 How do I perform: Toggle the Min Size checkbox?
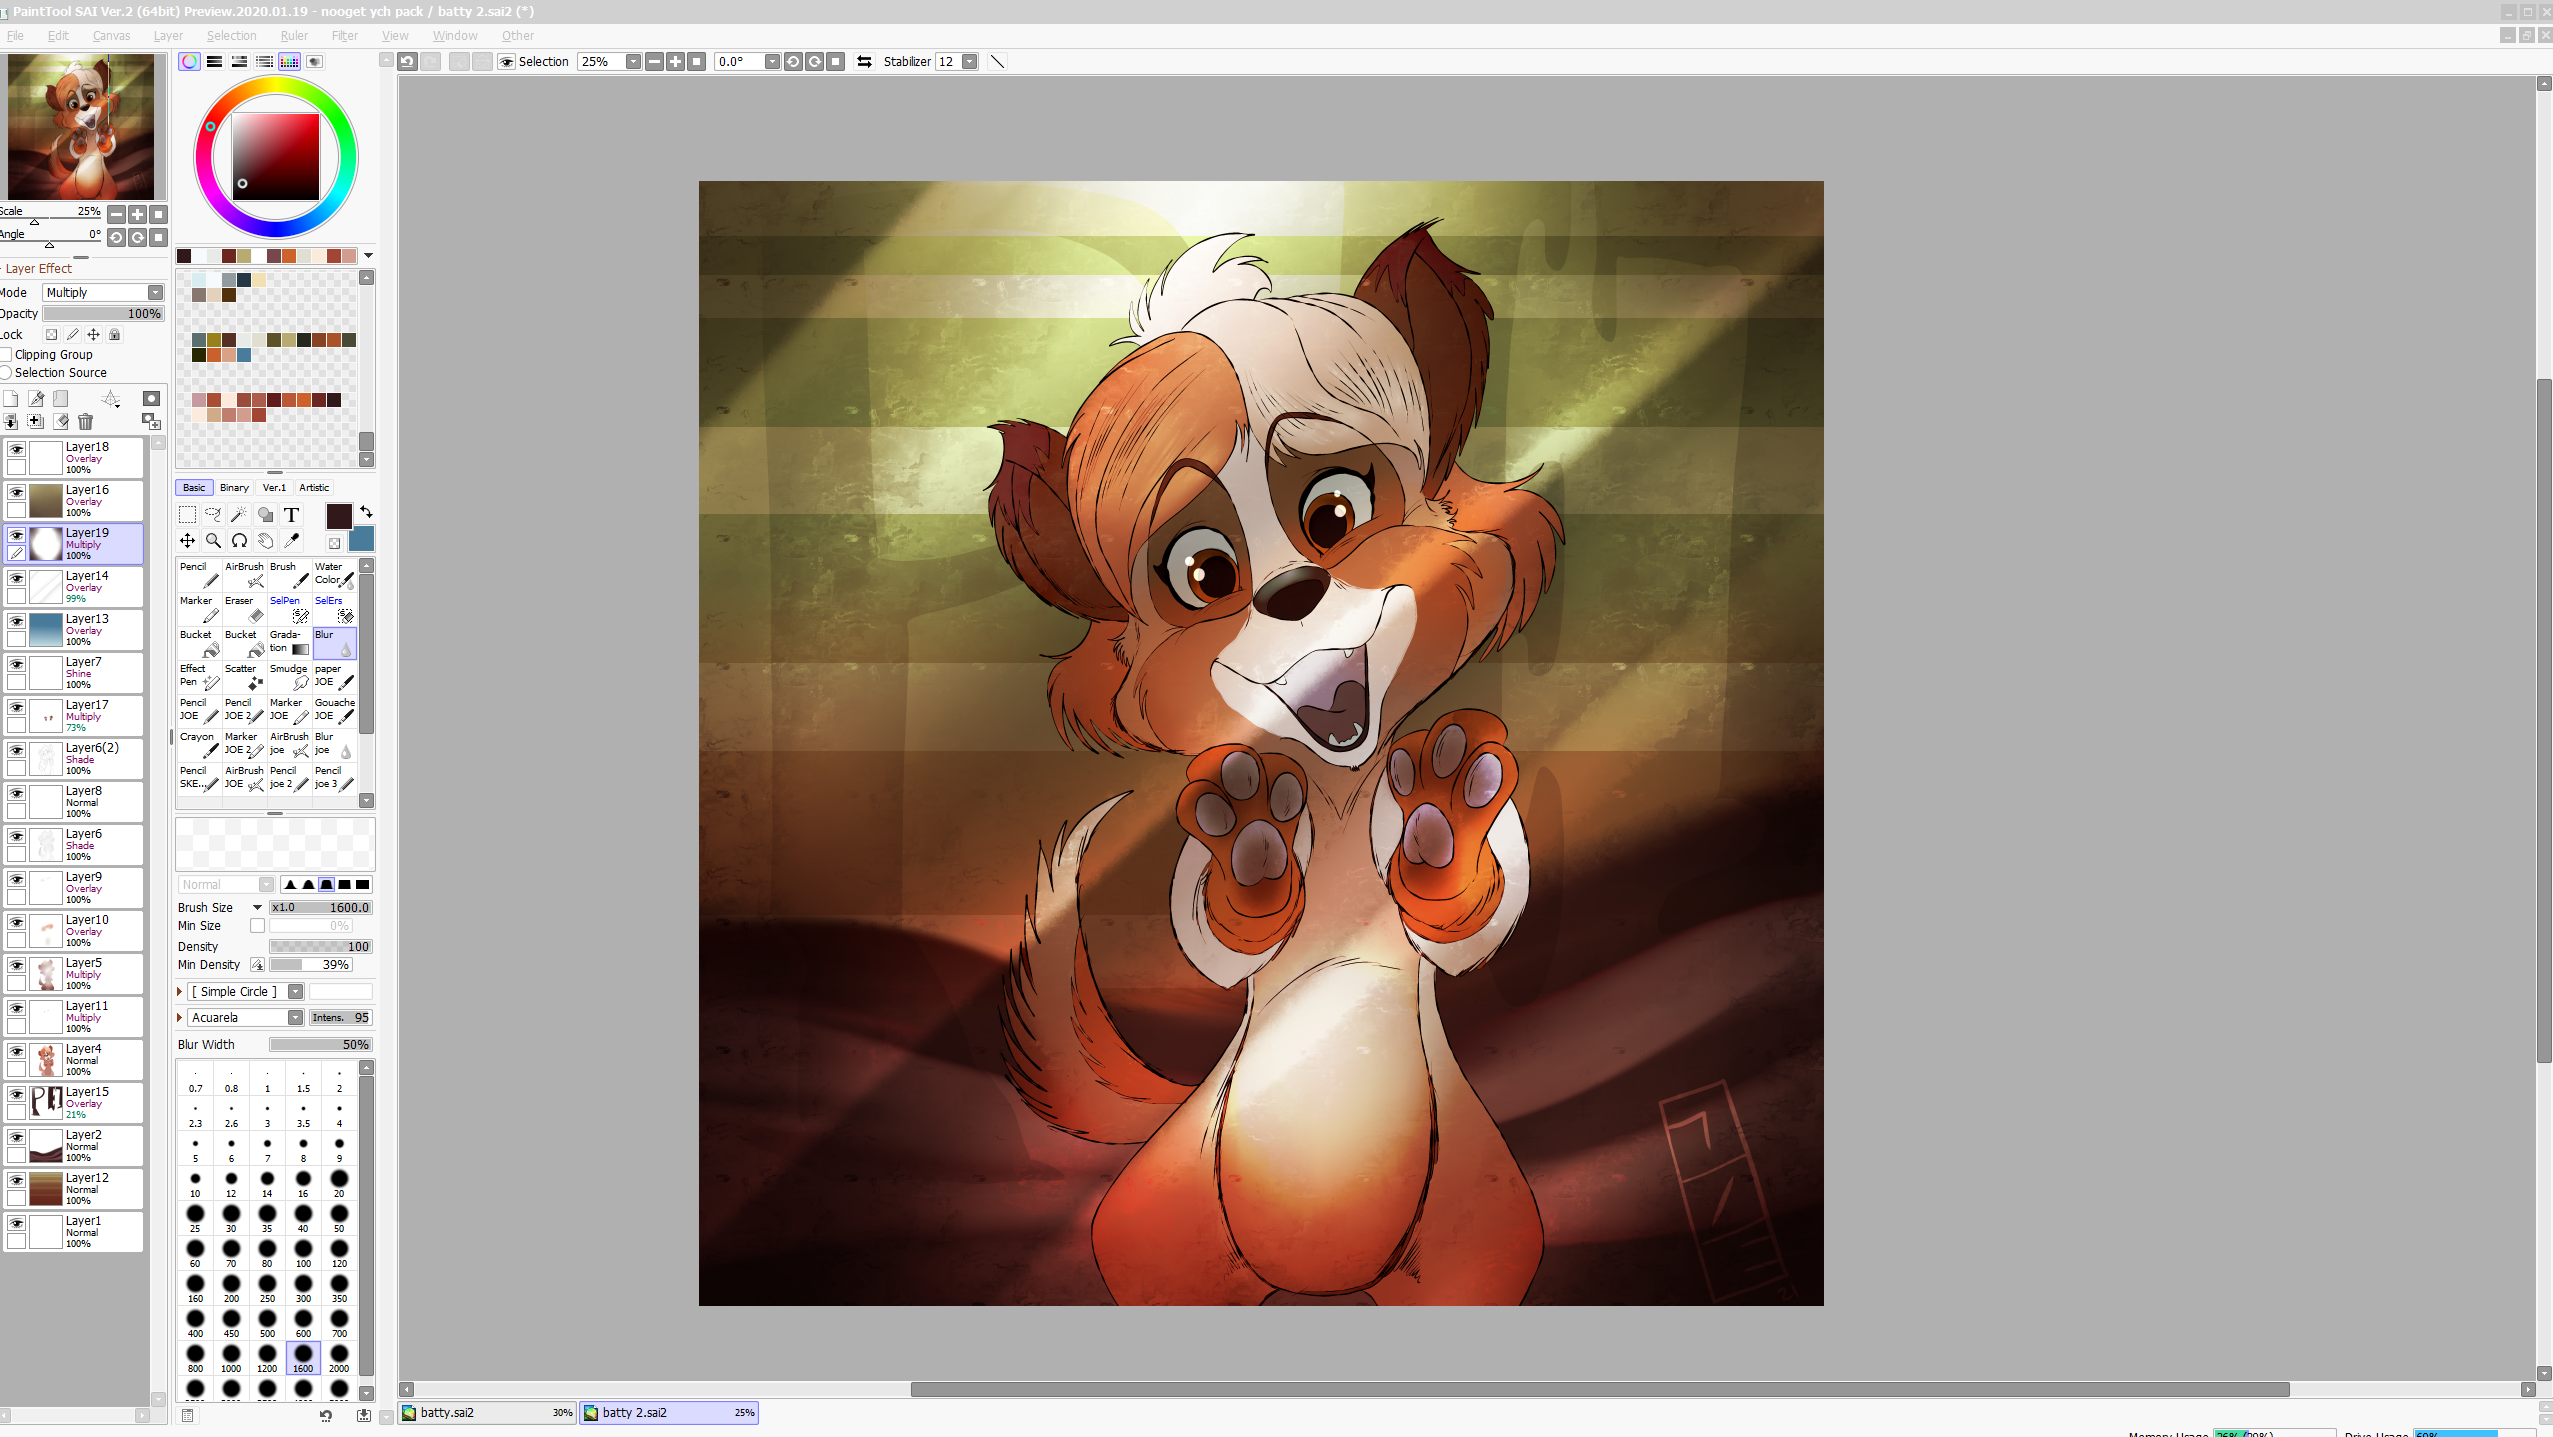(258, 926)
